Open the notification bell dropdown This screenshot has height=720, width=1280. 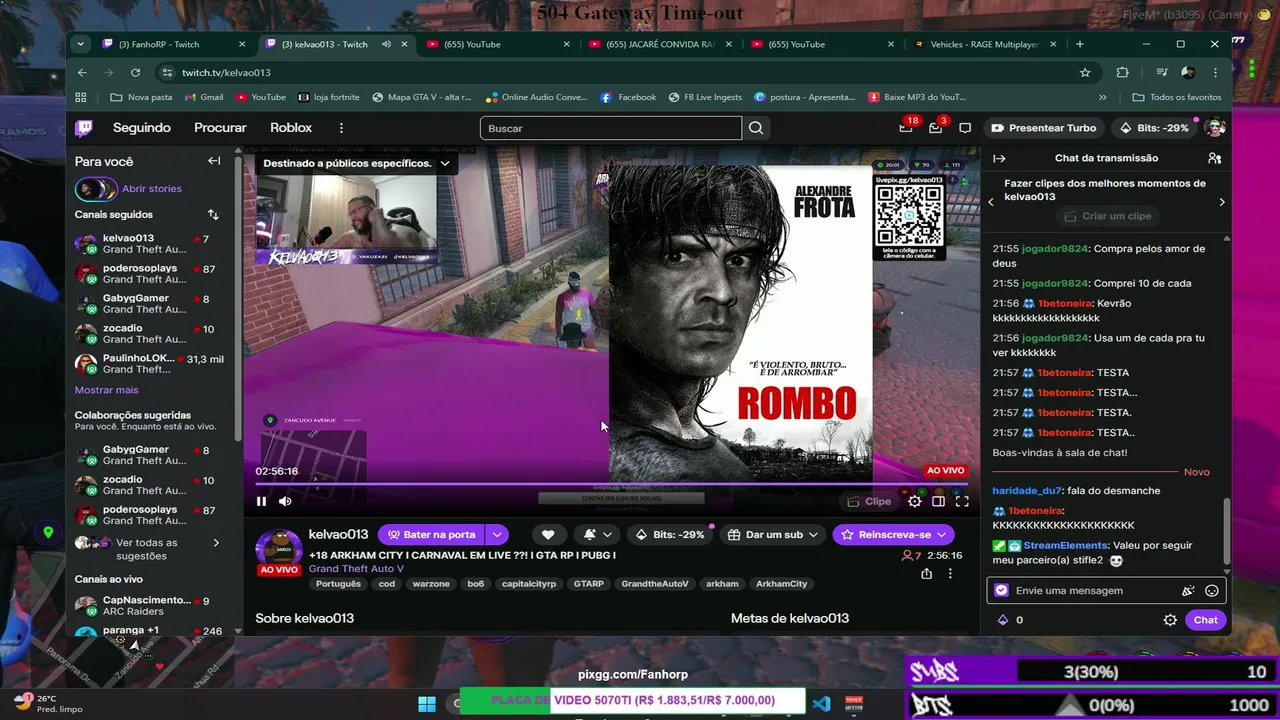pyautogui.click(x=598, y=535)
